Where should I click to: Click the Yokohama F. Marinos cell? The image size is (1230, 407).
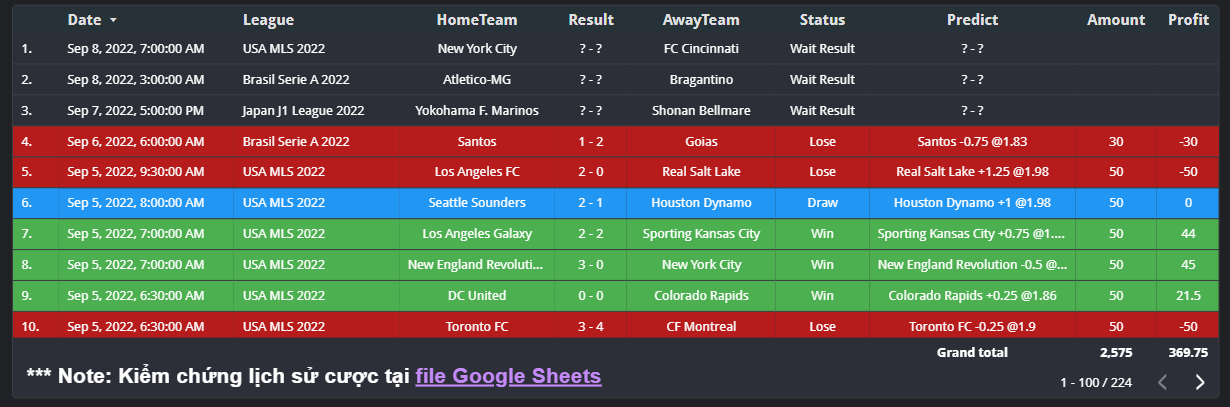[x=476, y=110]
